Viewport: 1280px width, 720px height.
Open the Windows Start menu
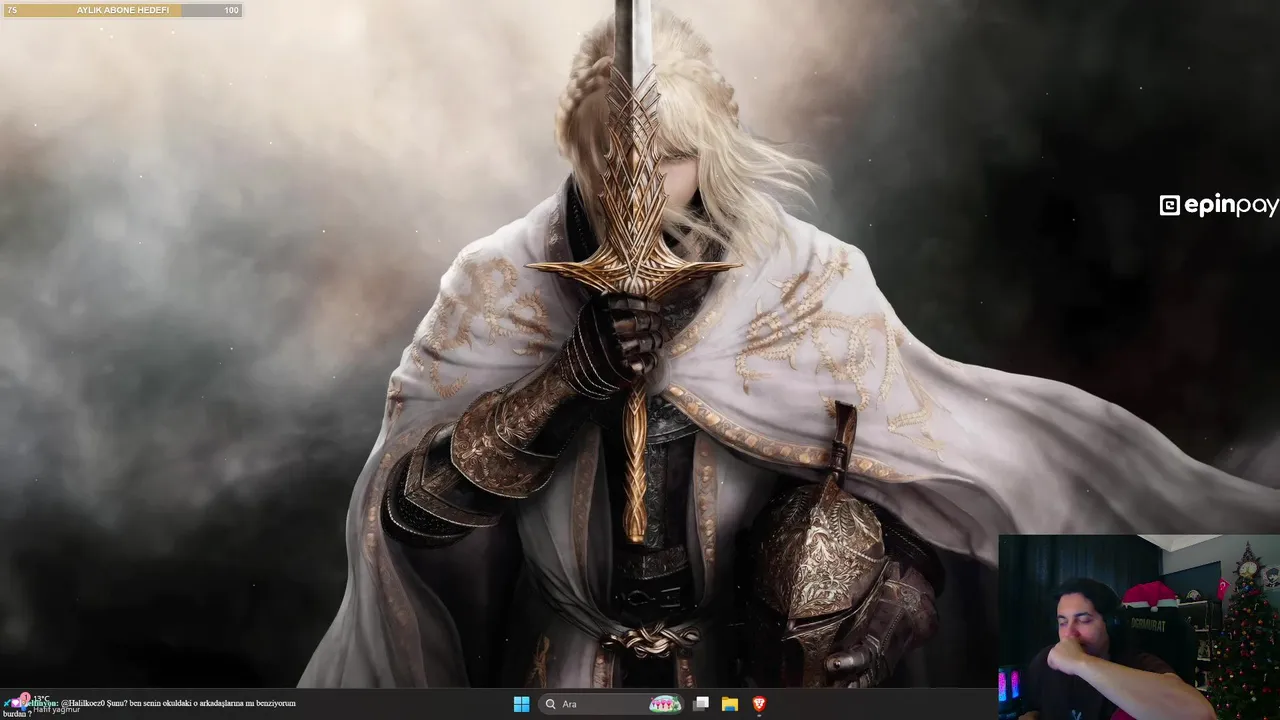pyautogui.click(x=521, y=704)
